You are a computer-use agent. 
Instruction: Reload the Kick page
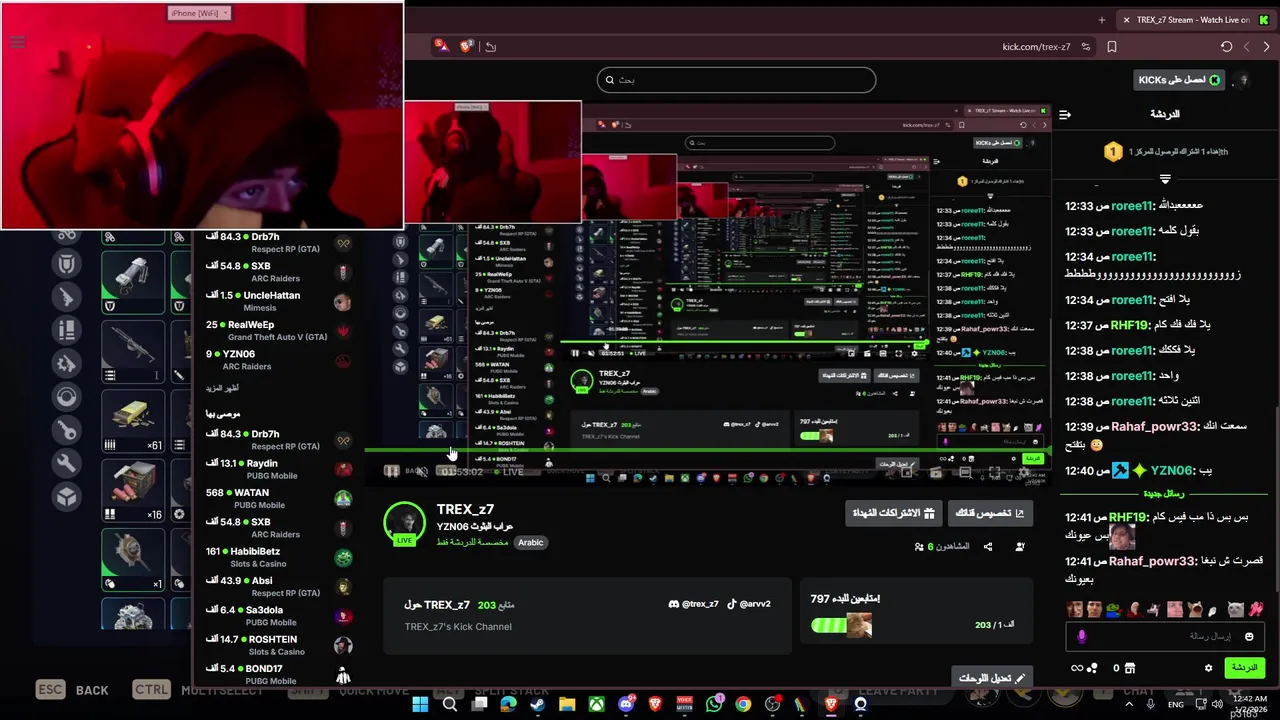[1226, 47]
